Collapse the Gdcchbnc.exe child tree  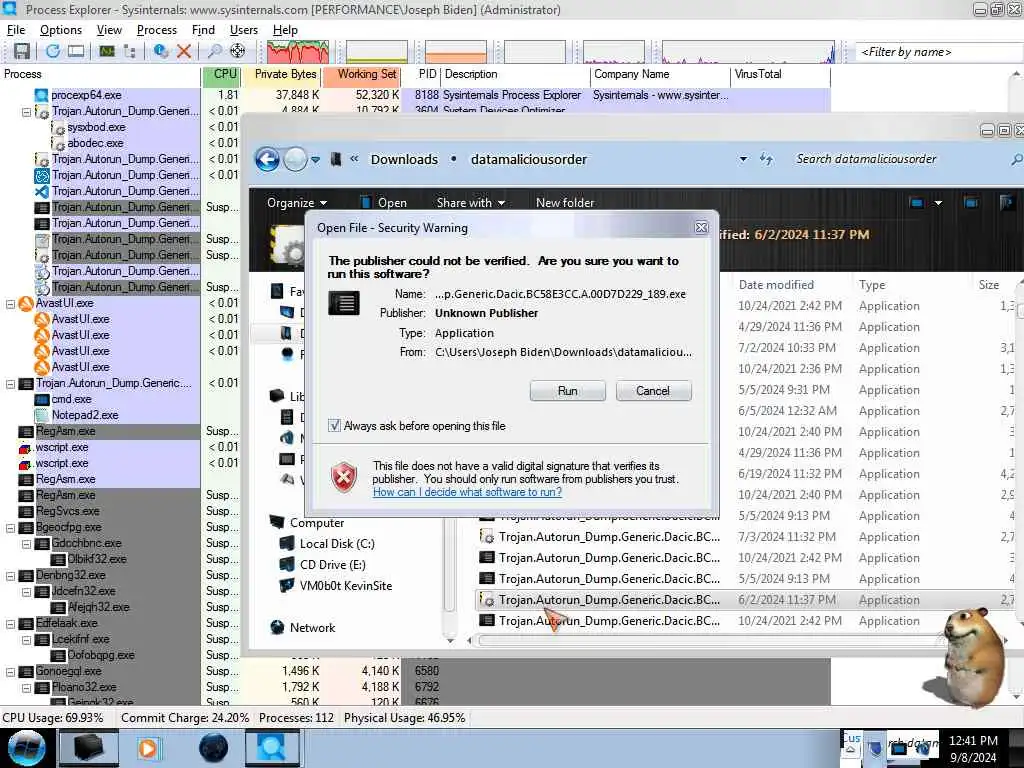coord(26,544)
